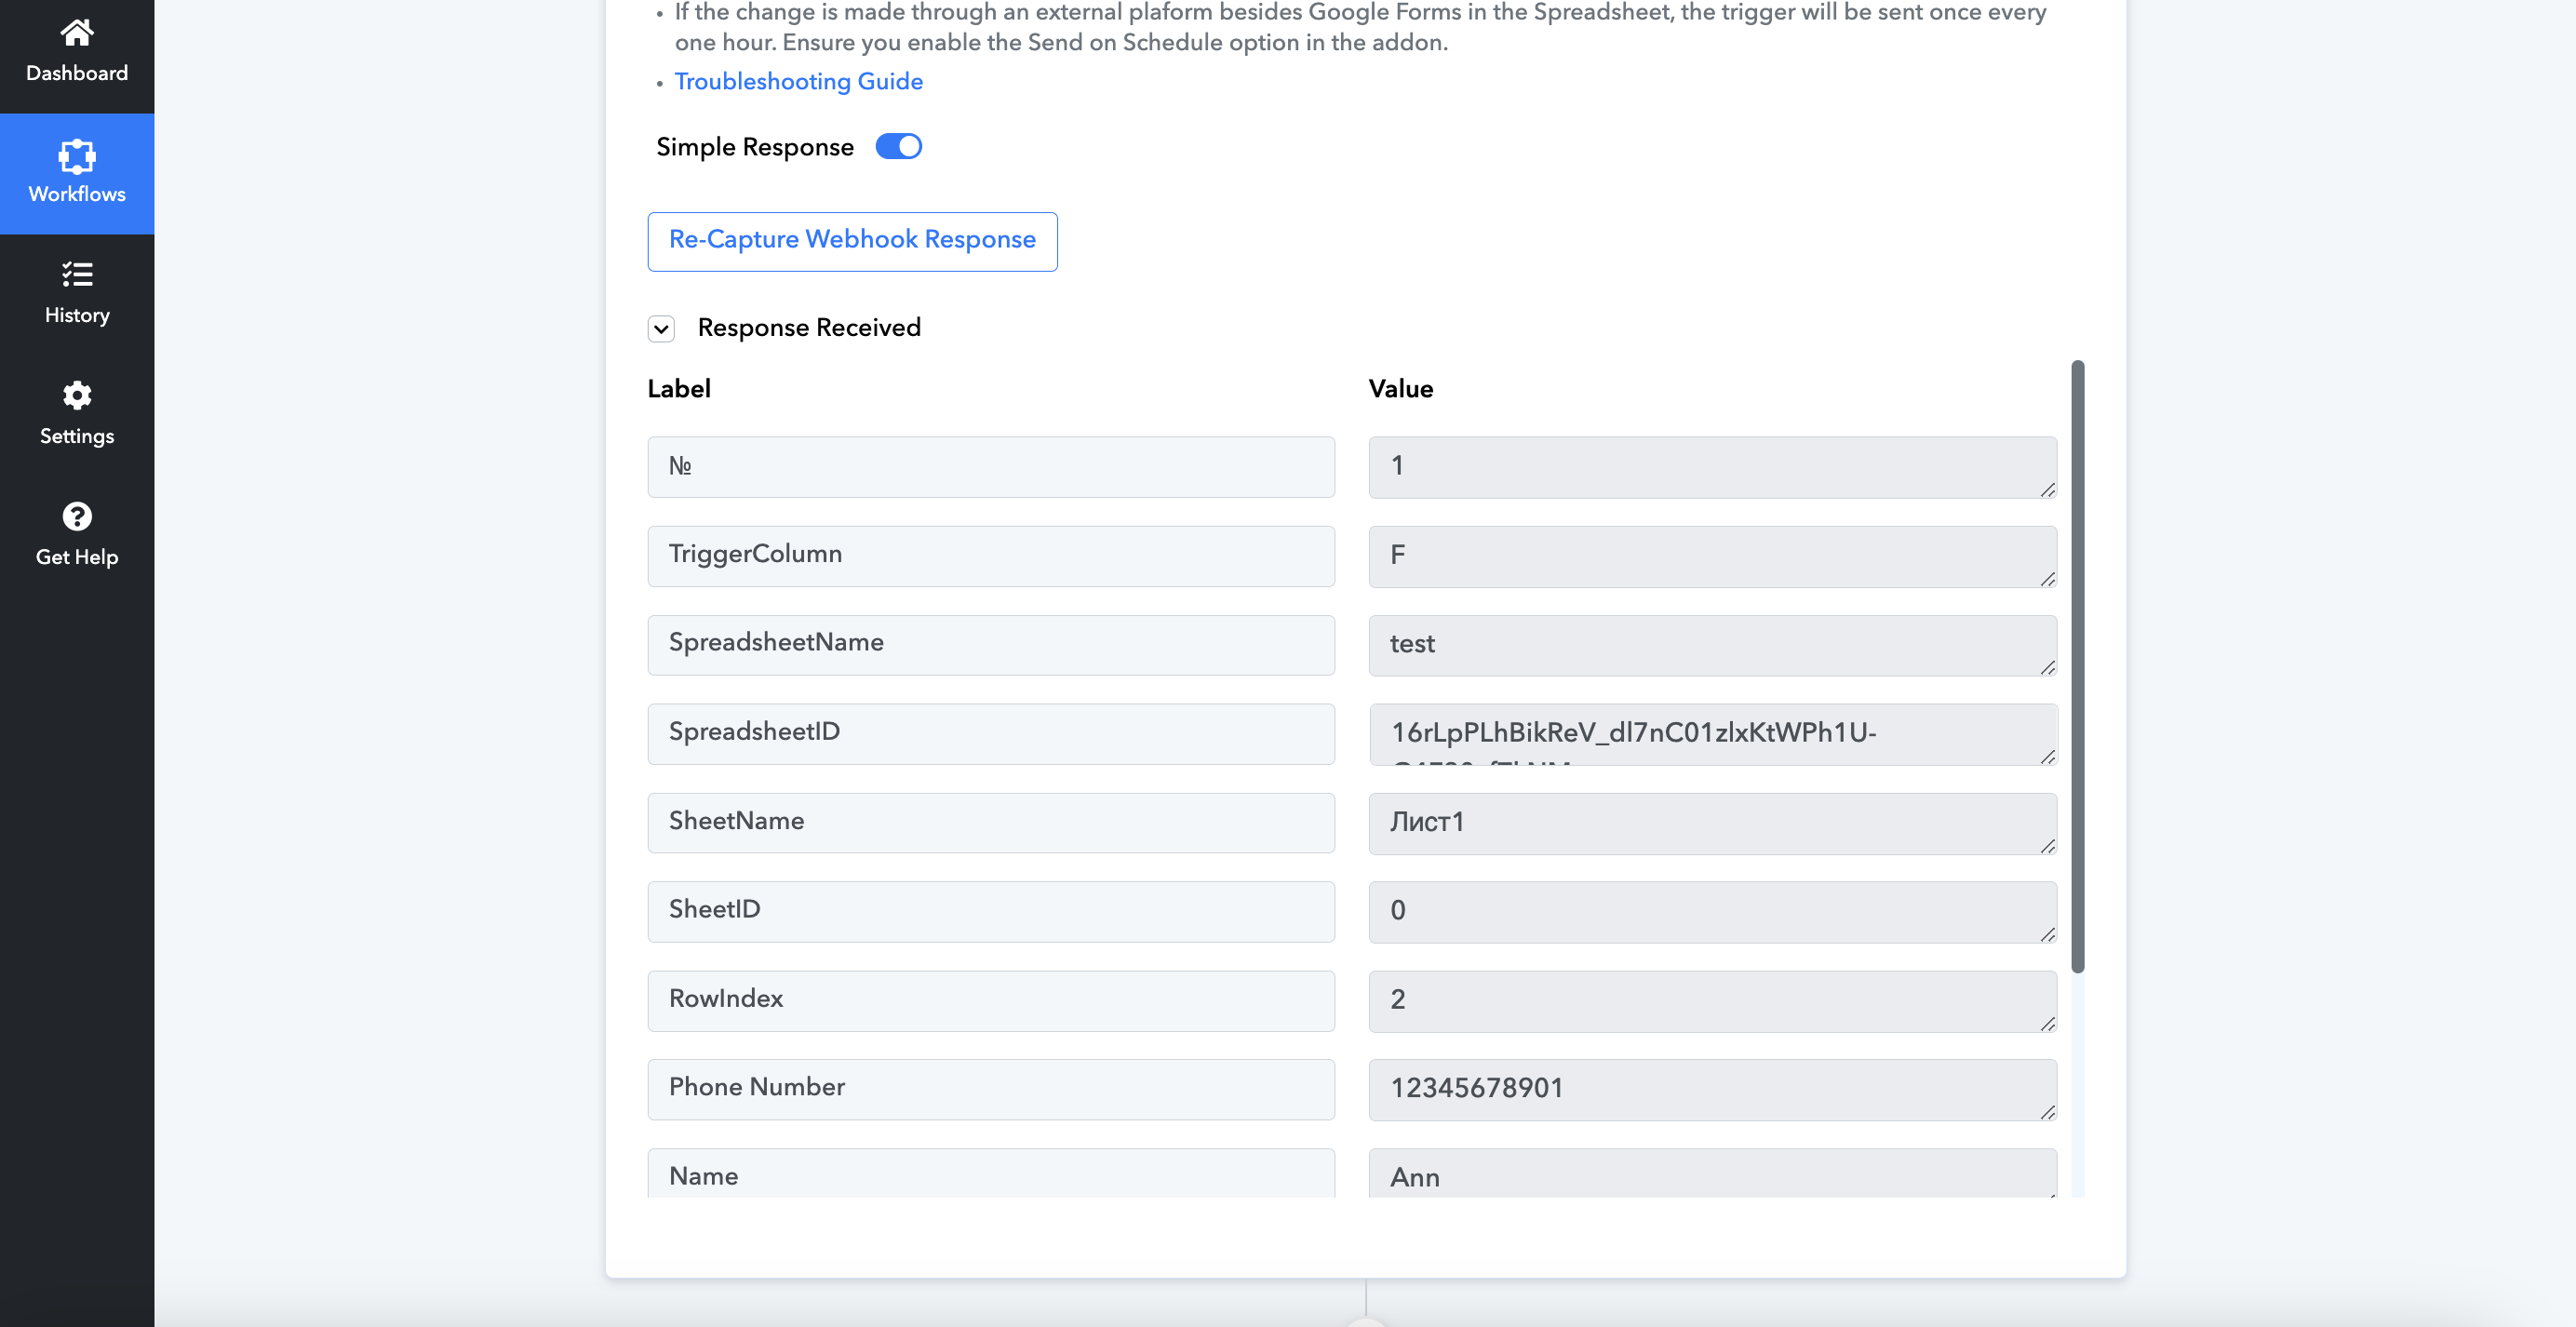
Task: Click the resize handle of TriggerColumn value
Action: [2047, 579]
